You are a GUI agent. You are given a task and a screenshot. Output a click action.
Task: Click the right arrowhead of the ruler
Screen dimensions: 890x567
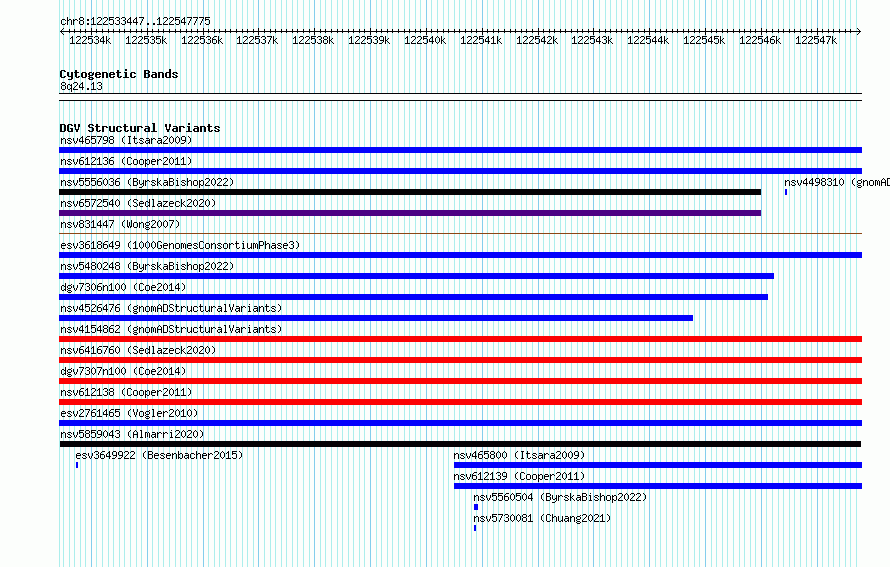coord(859,32)
